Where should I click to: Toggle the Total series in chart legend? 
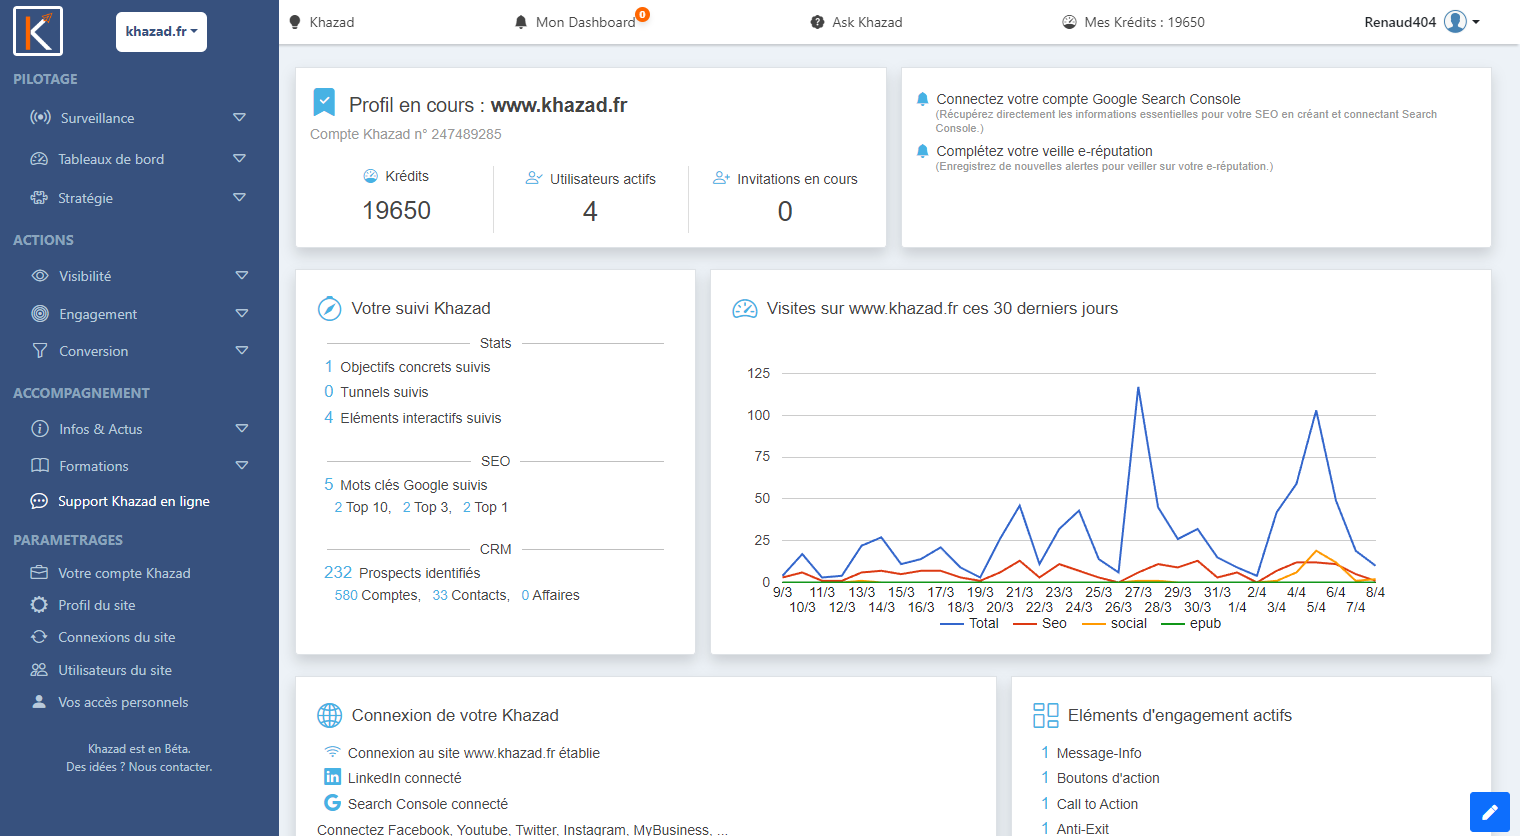(x=969, y=623)
